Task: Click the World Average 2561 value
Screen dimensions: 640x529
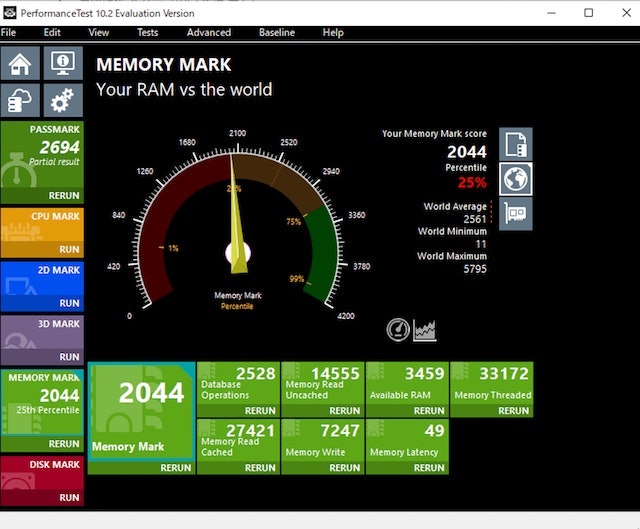Action: point(475,219)
